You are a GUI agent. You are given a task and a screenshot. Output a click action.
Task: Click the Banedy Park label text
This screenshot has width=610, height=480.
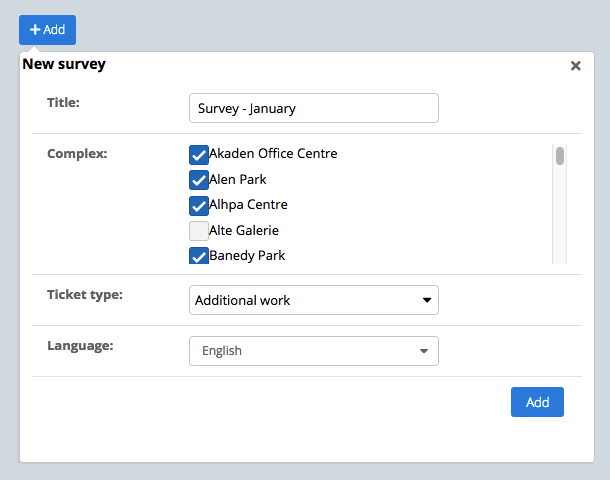tap(247, 256)
